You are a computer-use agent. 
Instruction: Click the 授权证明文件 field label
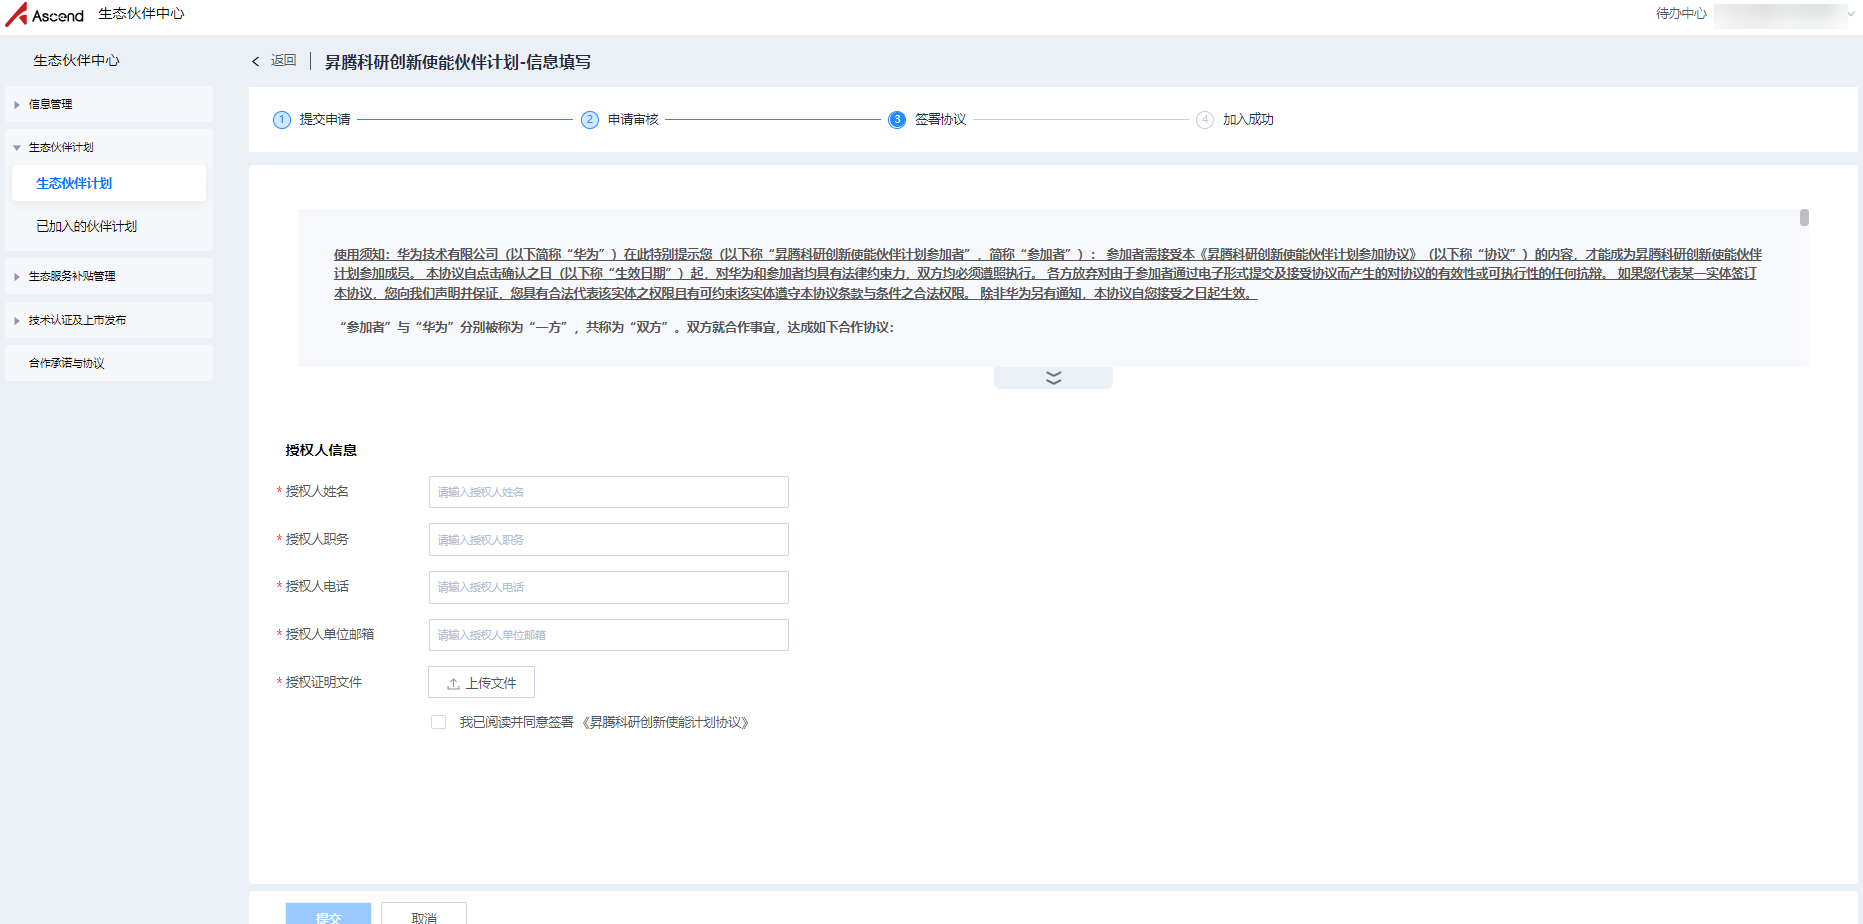pos(323,682)
